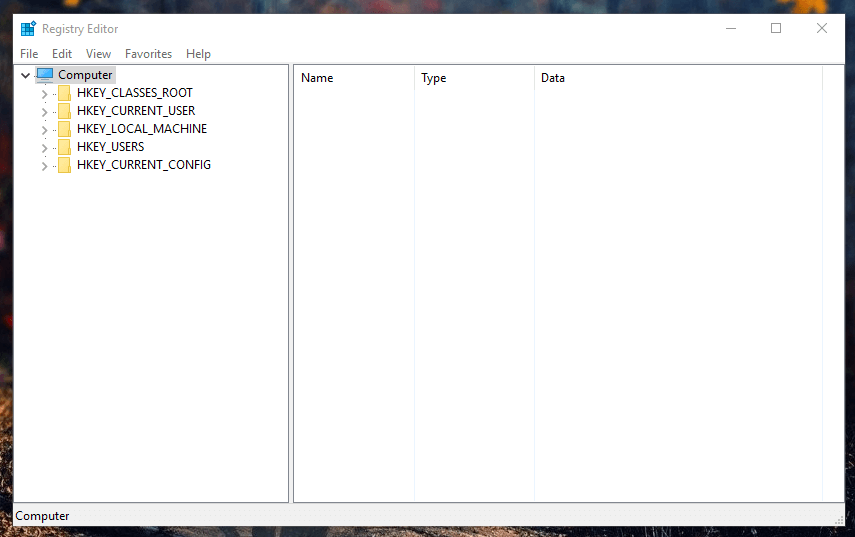Select the Computer tree label
This screenshot has height=537, width=855.
tap(85, 75)
